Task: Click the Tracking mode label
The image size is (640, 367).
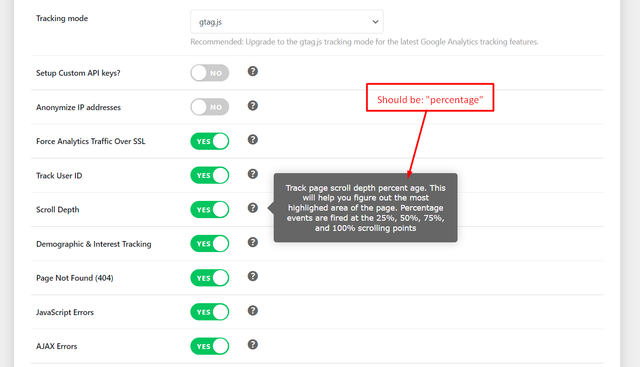Action: (x=62, y=18)
